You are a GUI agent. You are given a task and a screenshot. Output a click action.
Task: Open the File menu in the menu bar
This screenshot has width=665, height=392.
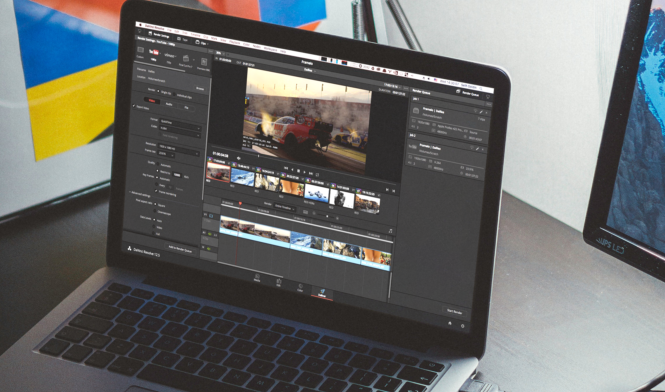tap(169, 30)
